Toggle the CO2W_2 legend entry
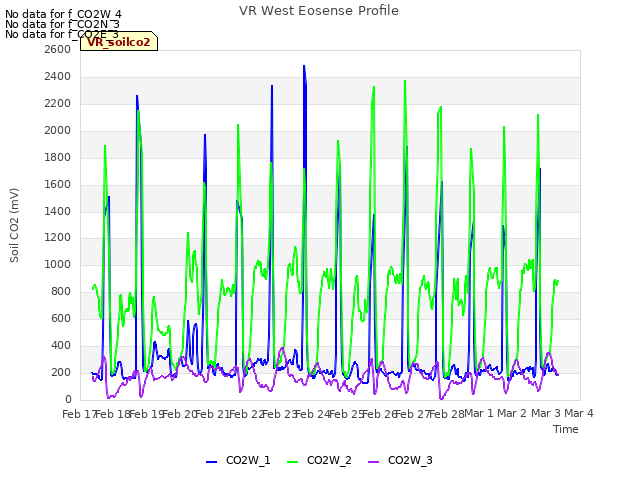The height and width of the screenshot is (480, 640). [x=319, y=460]
